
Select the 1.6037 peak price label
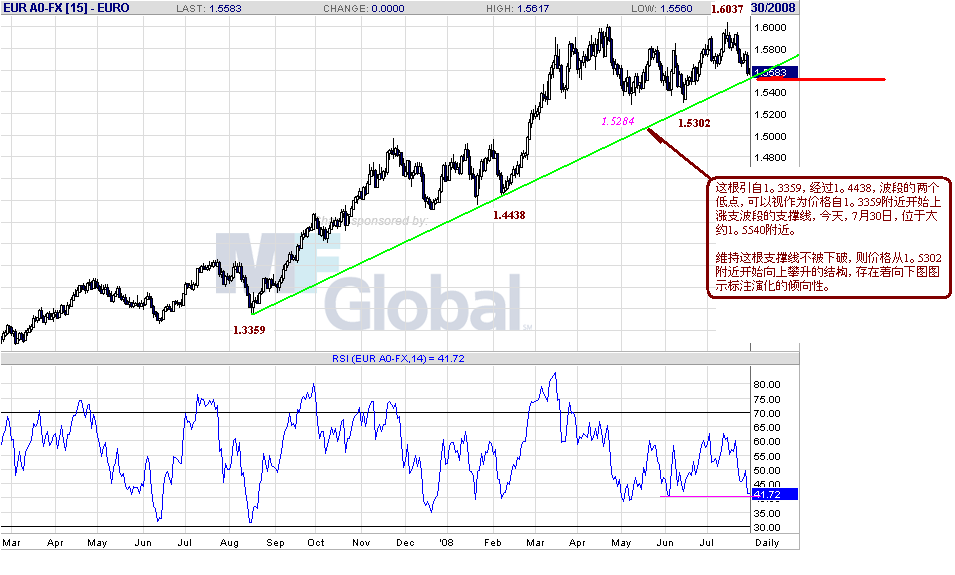pyautogui.click(x=727, y=9)
